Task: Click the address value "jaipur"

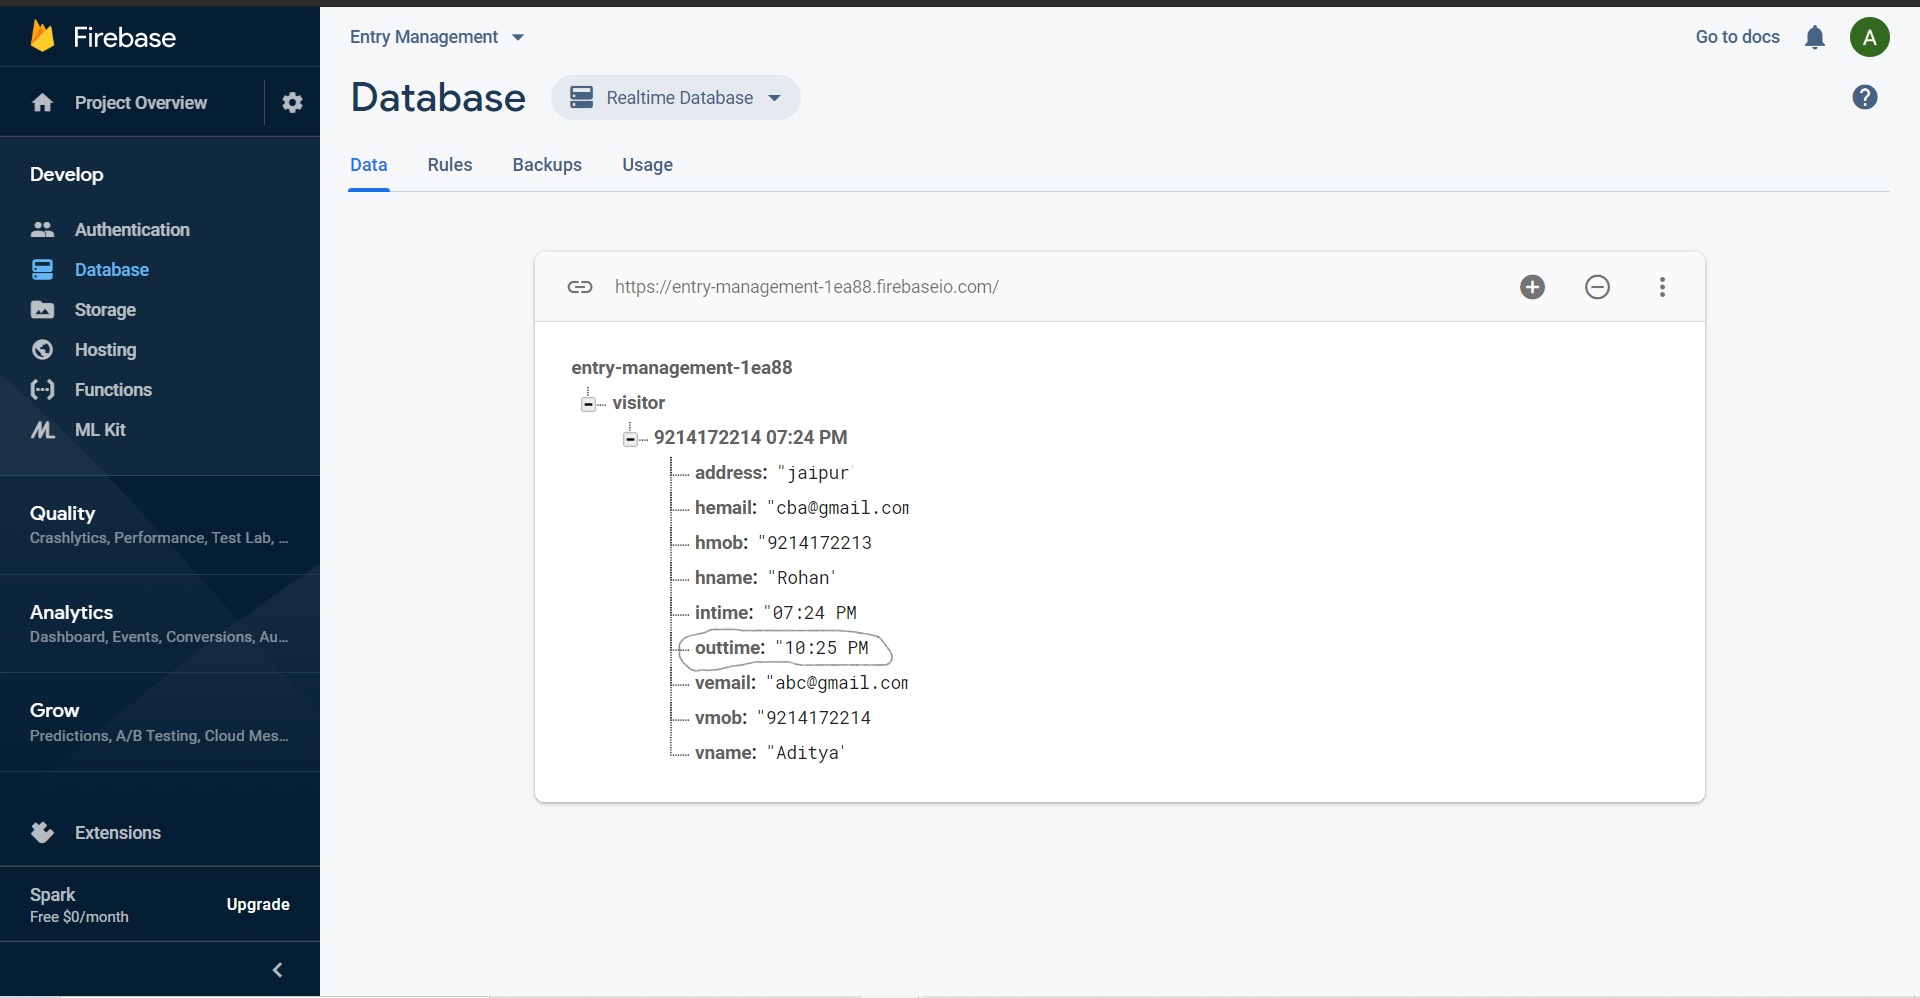Action: pyautogui.click(x=814, y=473)
